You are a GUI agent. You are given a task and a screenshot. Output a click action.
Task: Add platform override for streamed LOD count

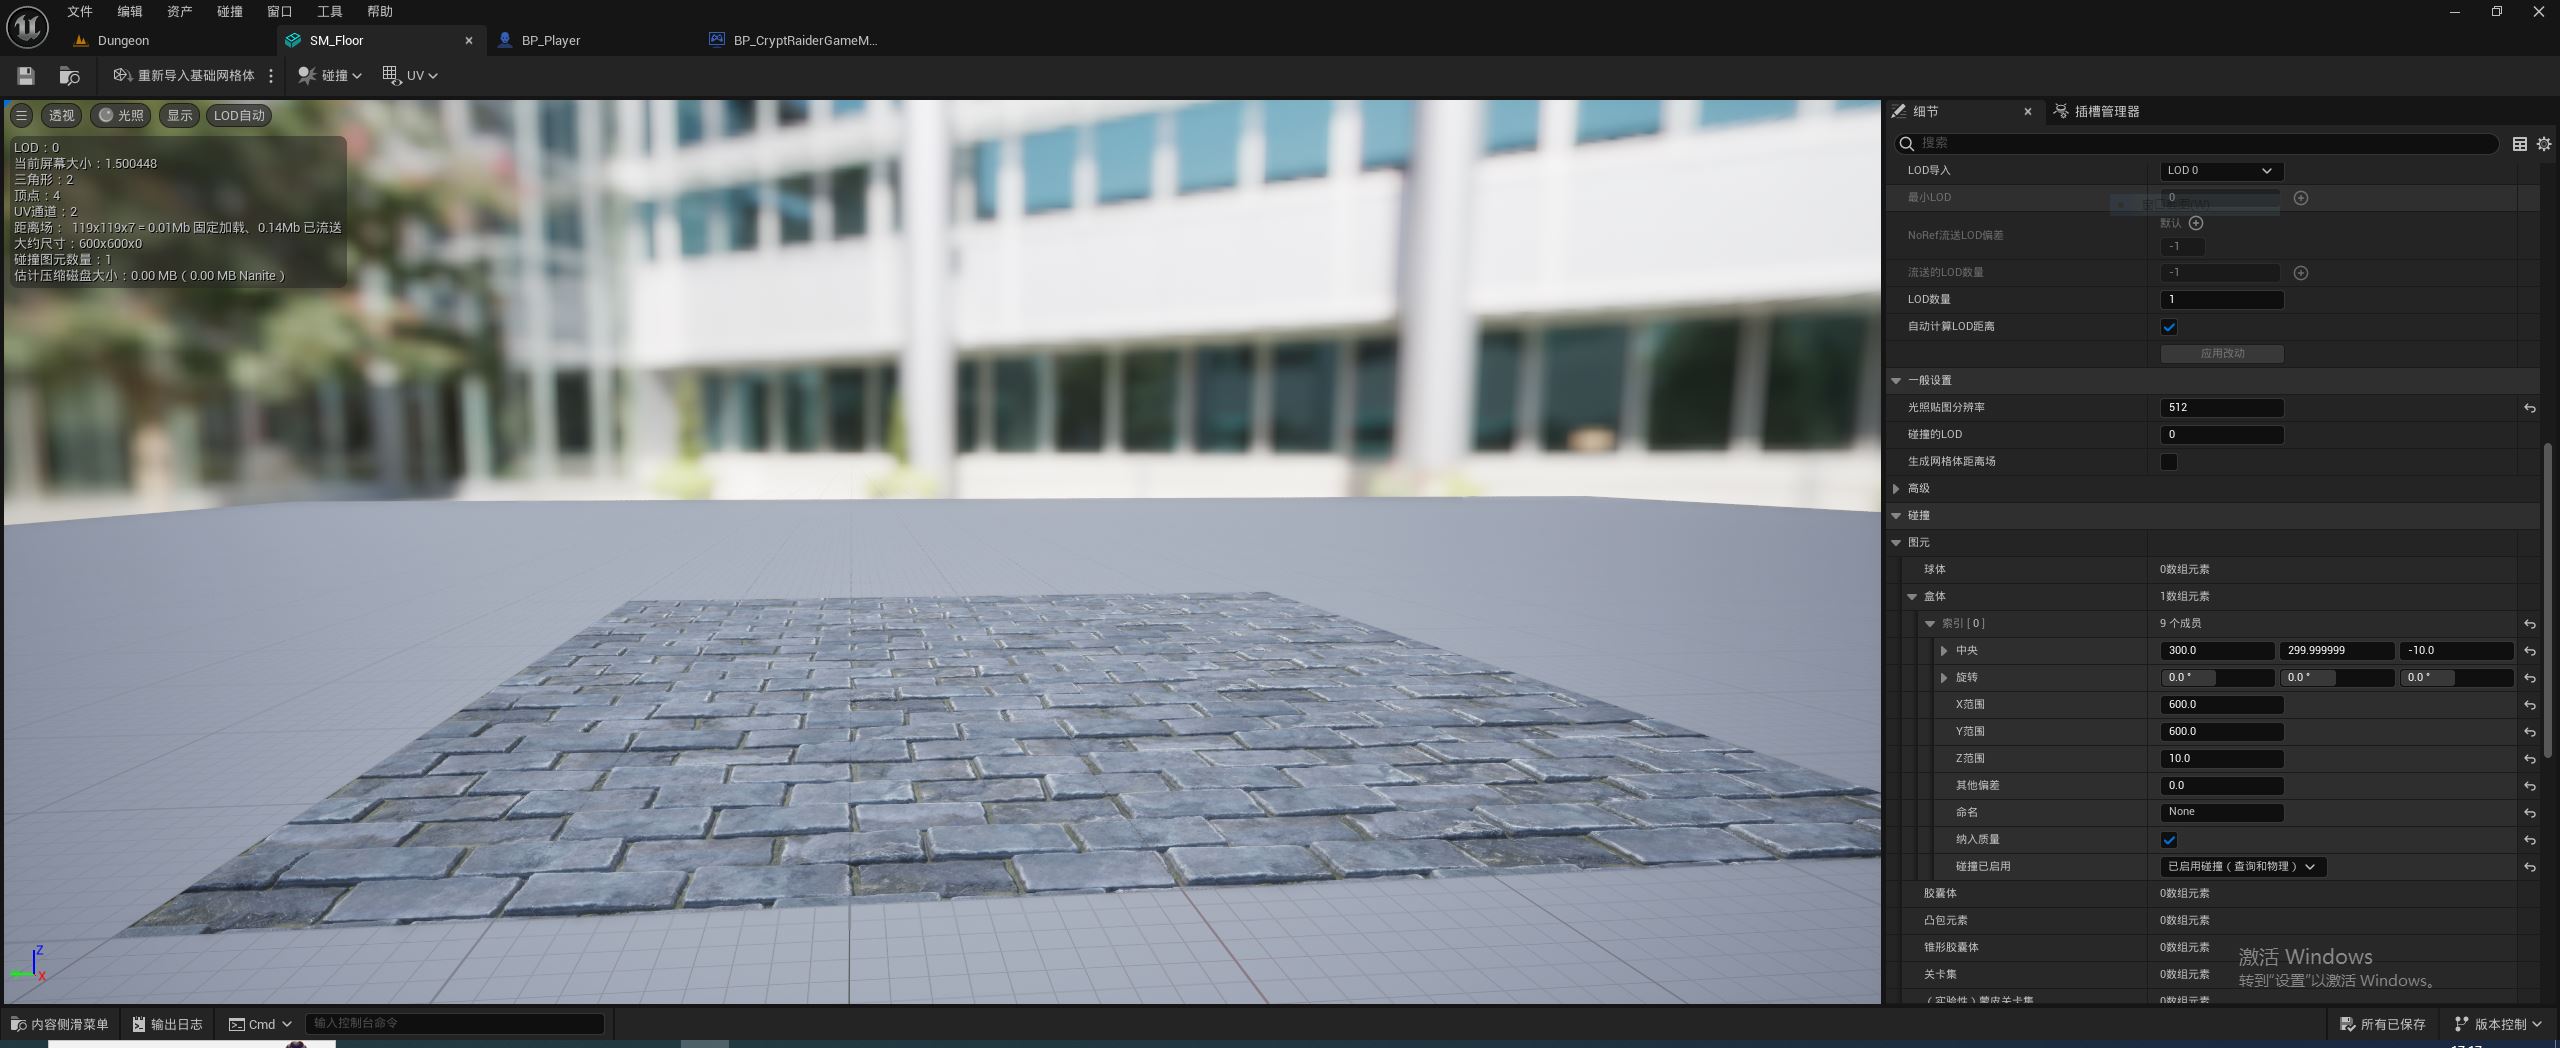(2301, 272)
